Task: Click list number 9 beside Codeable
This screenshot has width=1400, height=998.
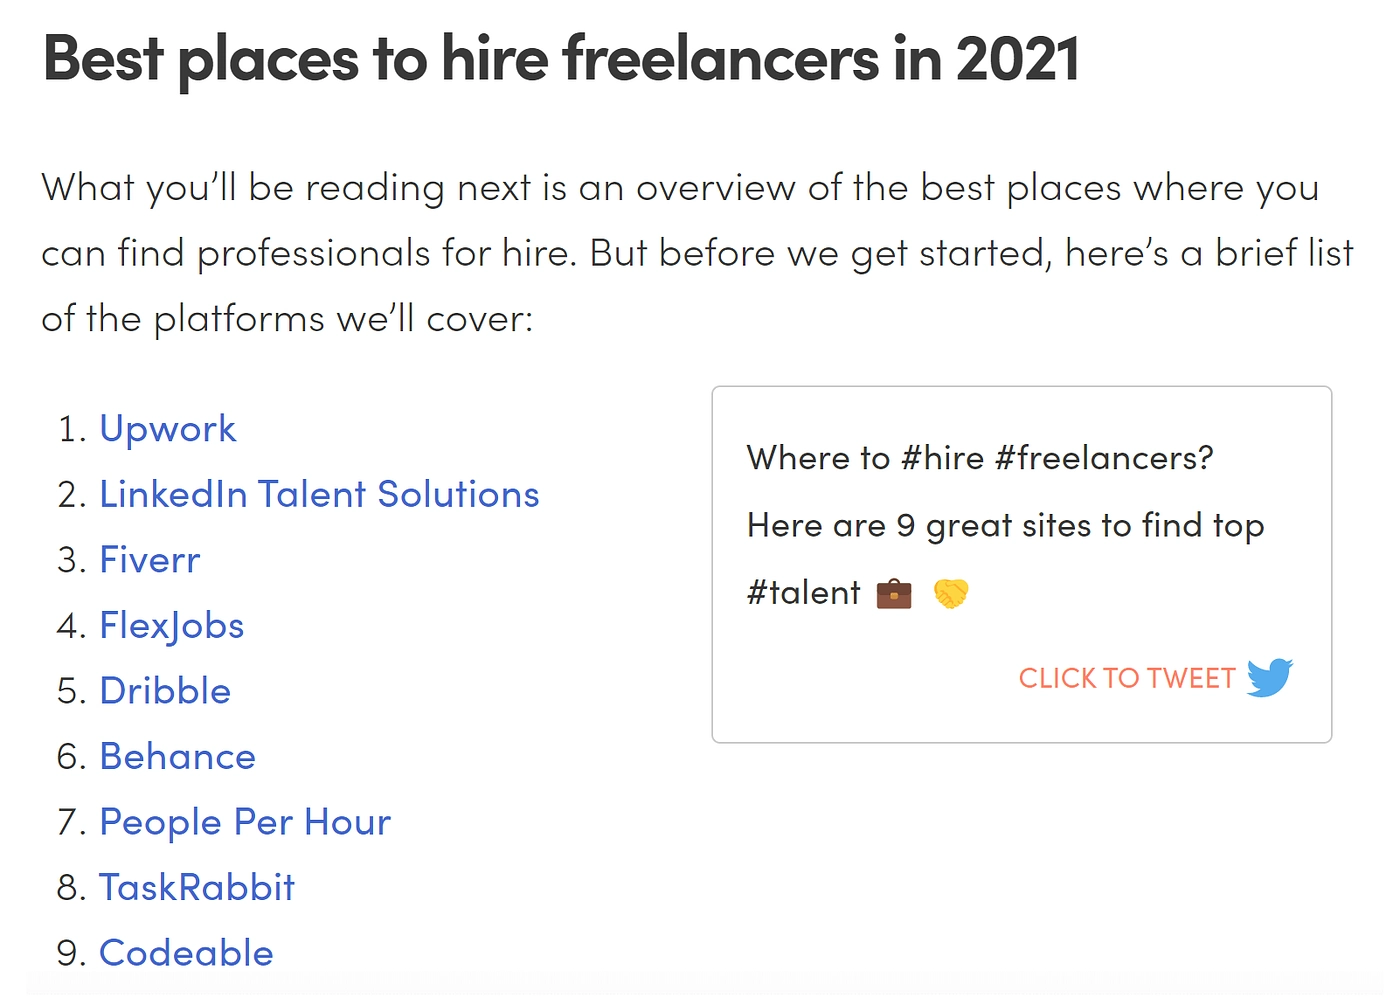Action: coord(75,953)
